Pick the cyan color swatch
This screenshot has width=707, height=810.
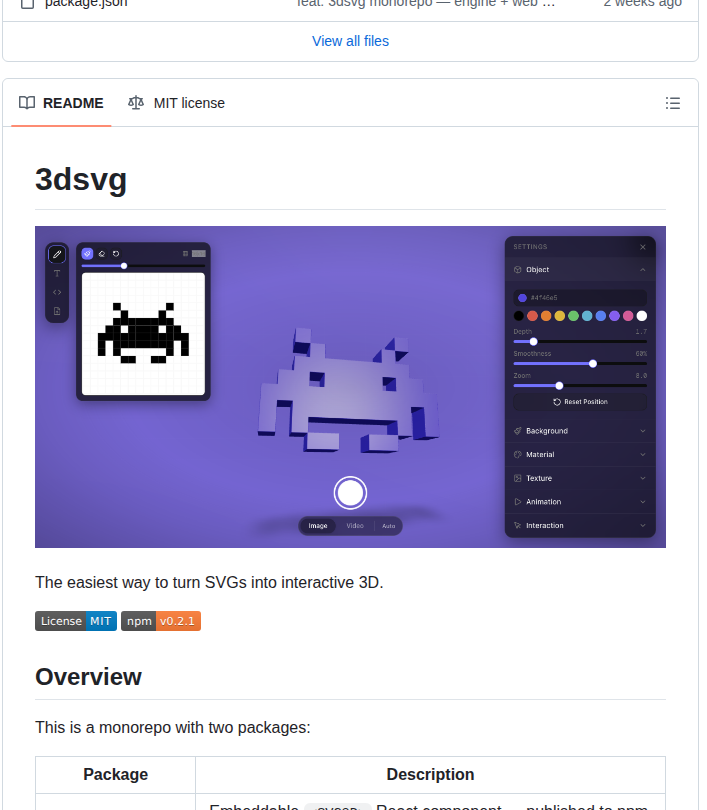point(587,316)
